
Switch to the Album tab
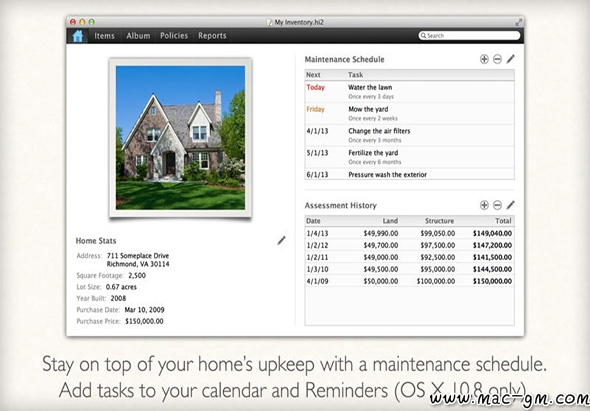point(138,36)
